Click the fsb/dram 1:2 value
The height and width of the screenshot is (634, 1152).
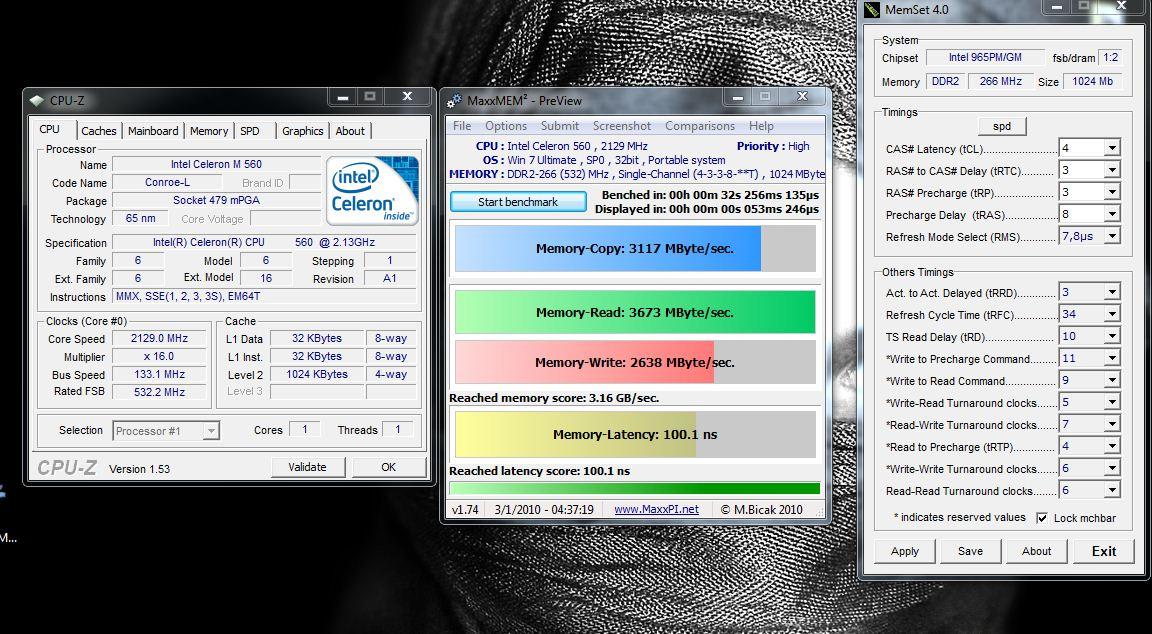coord(1110,57)
